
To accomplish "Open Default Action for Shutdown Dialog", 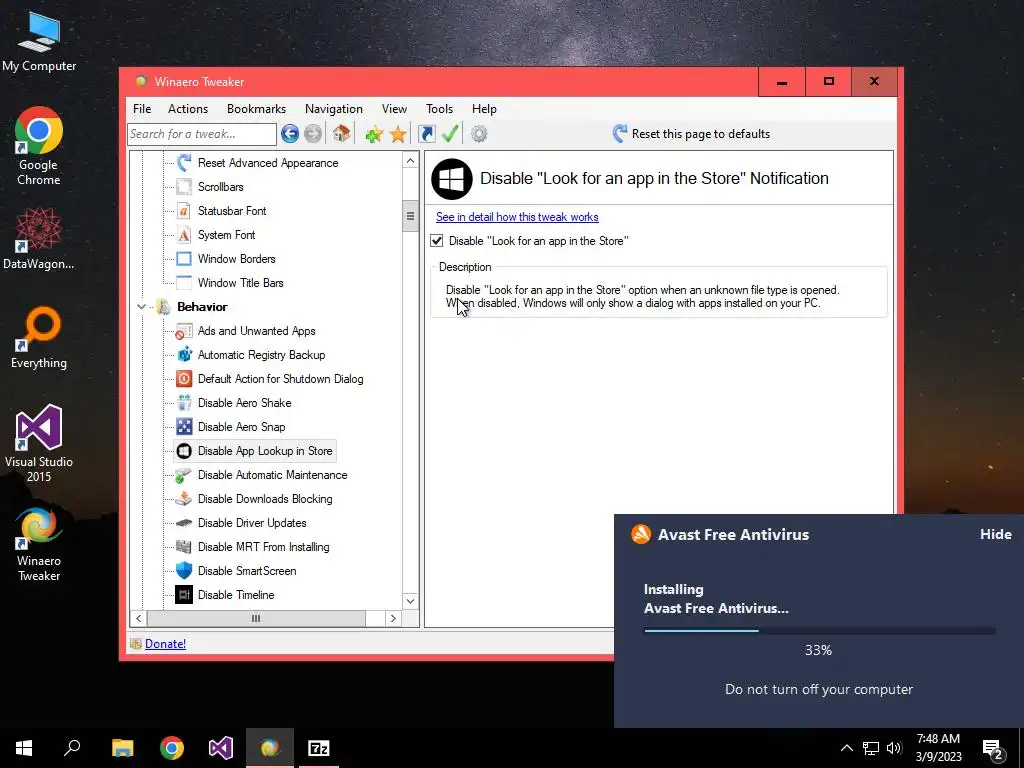I will pos(280,379).
